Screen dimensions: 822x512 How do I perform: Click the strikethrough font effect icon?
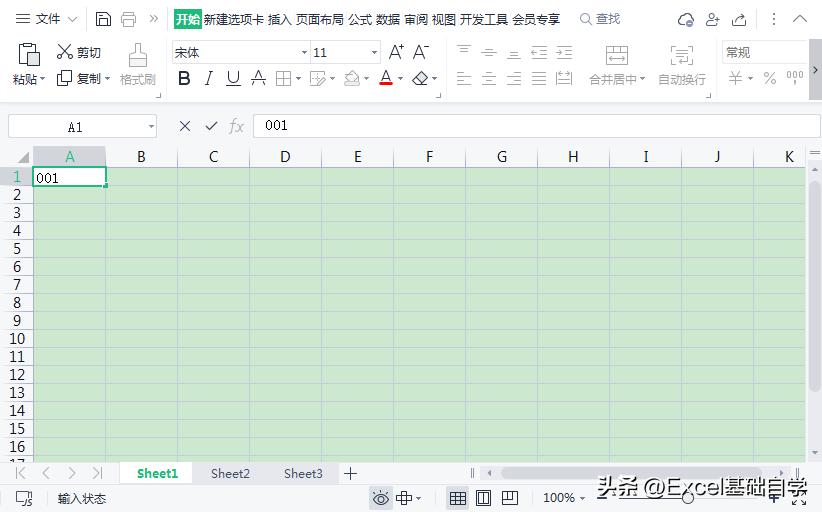click(258, 79)
